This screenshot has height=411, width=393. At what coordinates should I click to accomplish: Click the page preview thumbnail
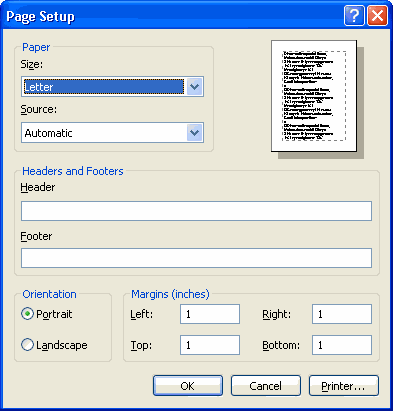coord(314,96)
